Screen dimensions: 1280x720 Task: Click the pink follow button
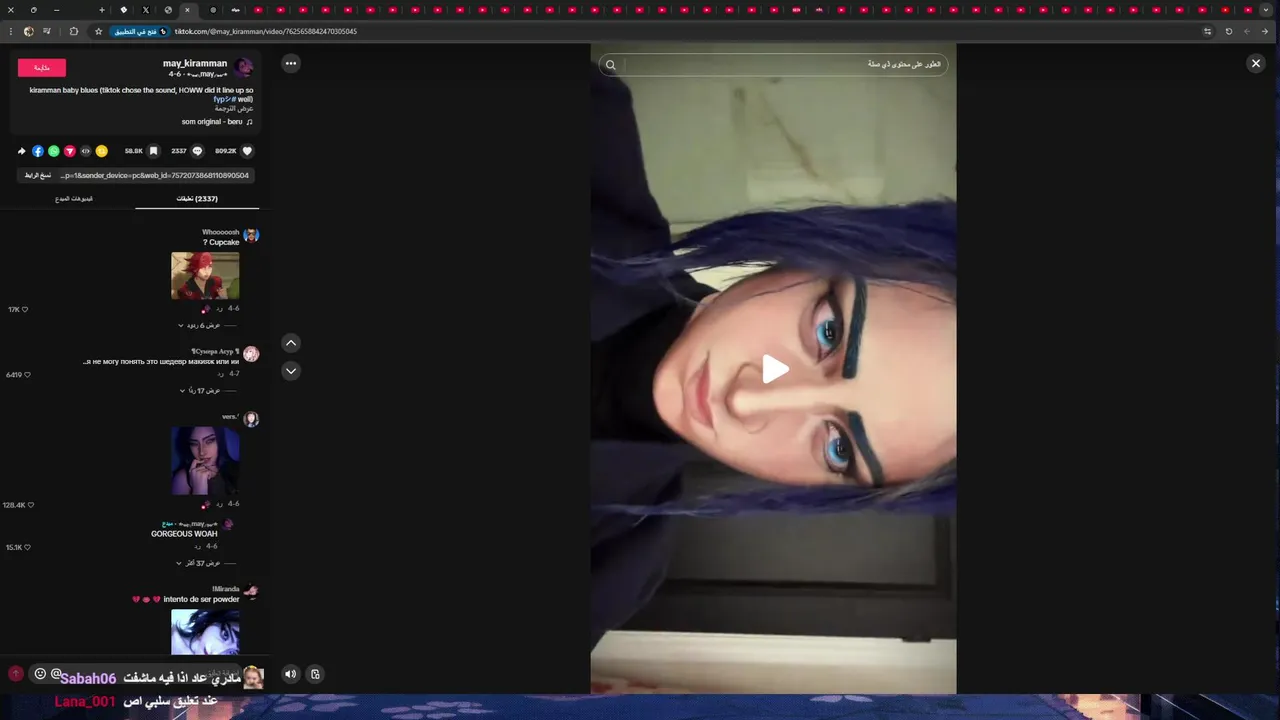[x=42, y=68]
